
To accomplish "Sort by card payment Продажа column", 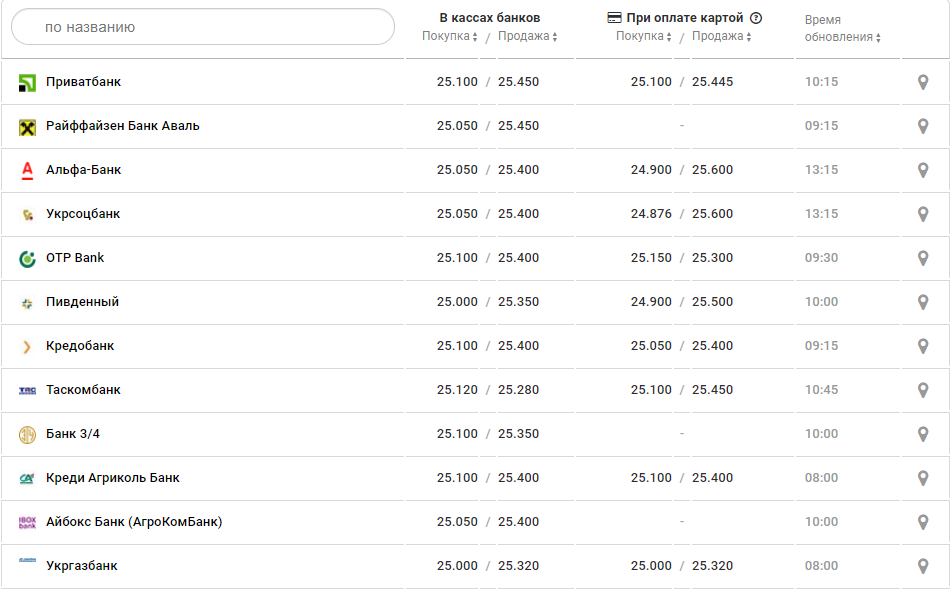I will coord(721,37).
